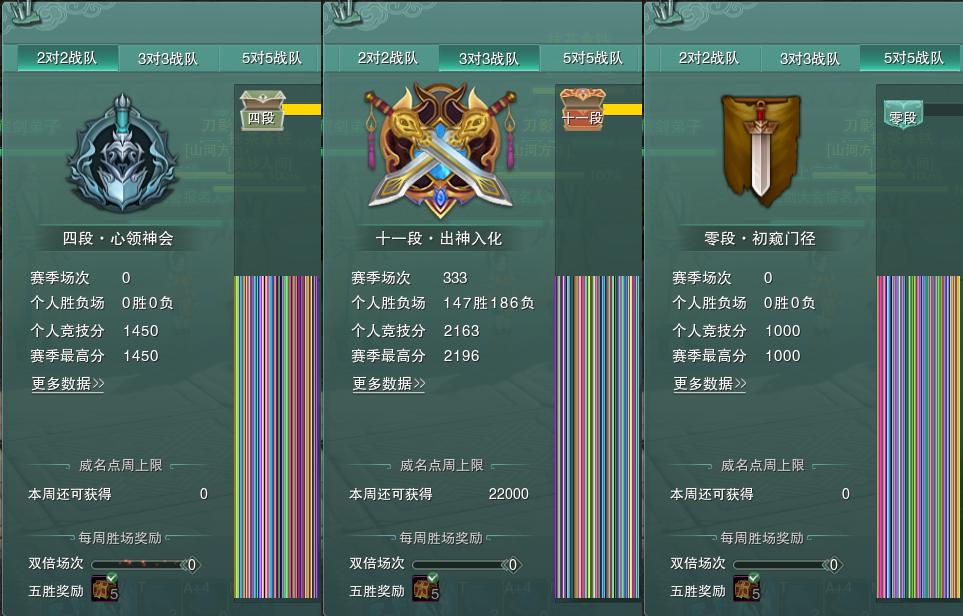Select the 3对3战队 tab in the middle panel
Screen dimensions: 963x616
pyautogui.click(x=489, y=58)
